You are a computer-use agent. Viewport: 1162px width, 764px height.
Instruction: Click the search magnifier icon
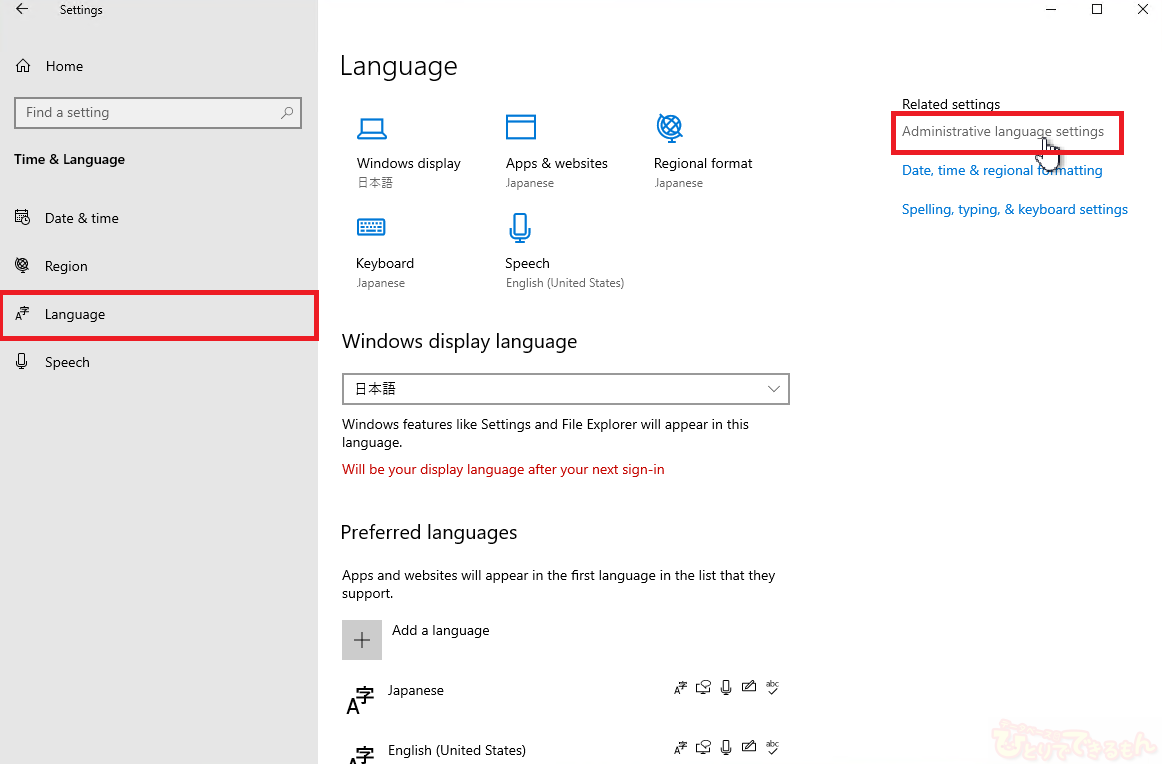click(287, 113)
